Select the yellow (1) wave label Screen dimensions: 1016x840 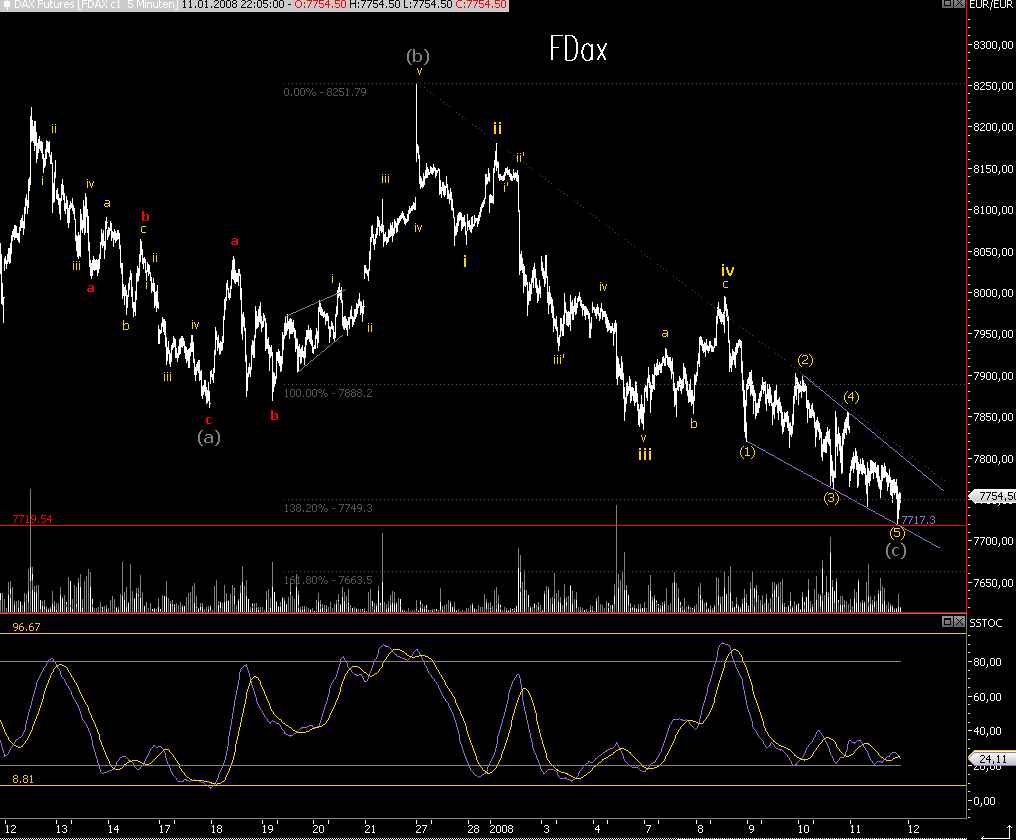click(x=747, y=452)
